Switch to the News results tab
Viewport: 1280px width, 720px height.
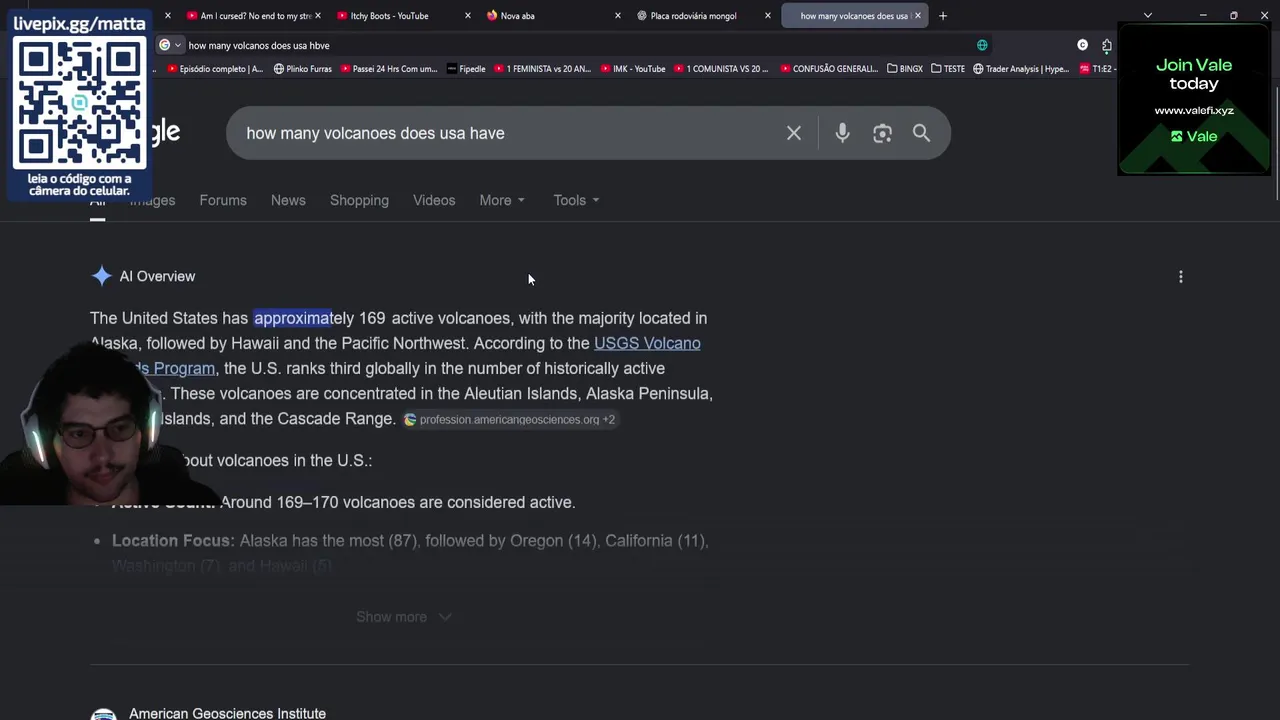(x=288, y=200)
